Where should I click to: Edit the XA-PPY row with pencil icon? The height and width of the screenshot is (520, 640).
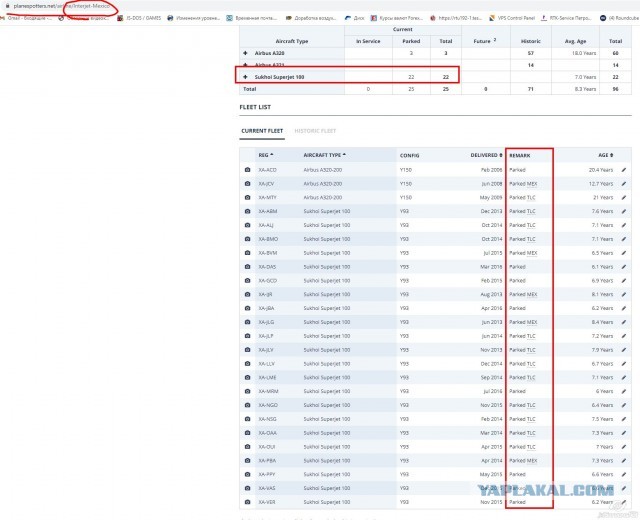point(624,474)
